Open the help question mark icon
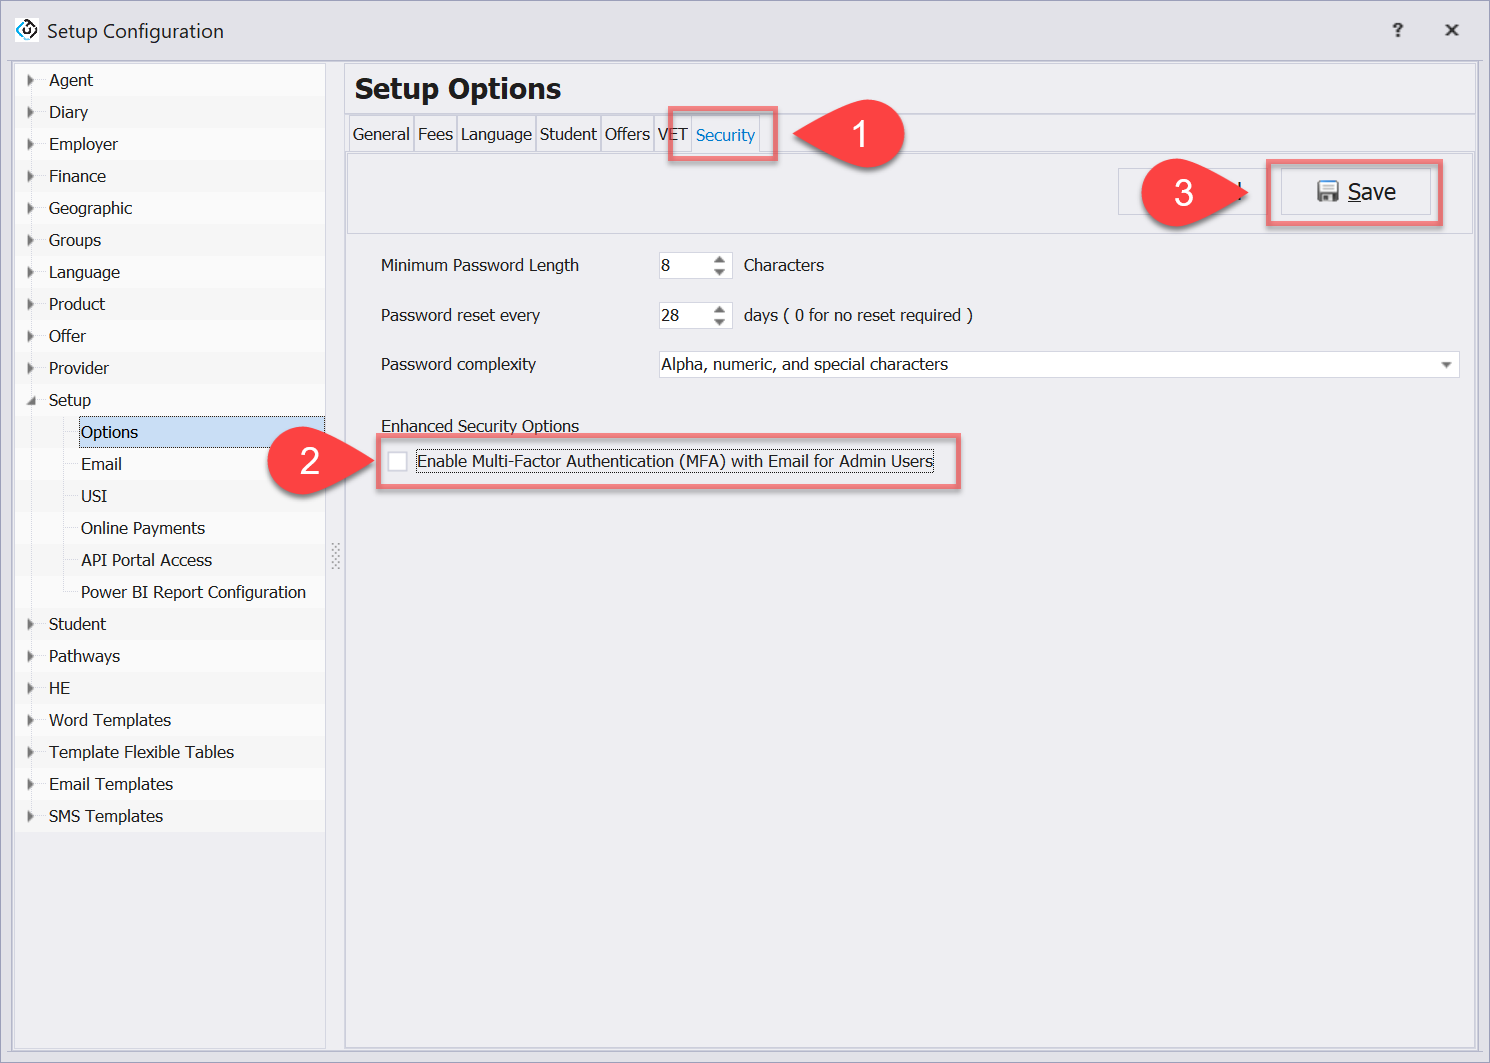This screenshot has width=1490, height=1063. click(x=1397, y=30)
